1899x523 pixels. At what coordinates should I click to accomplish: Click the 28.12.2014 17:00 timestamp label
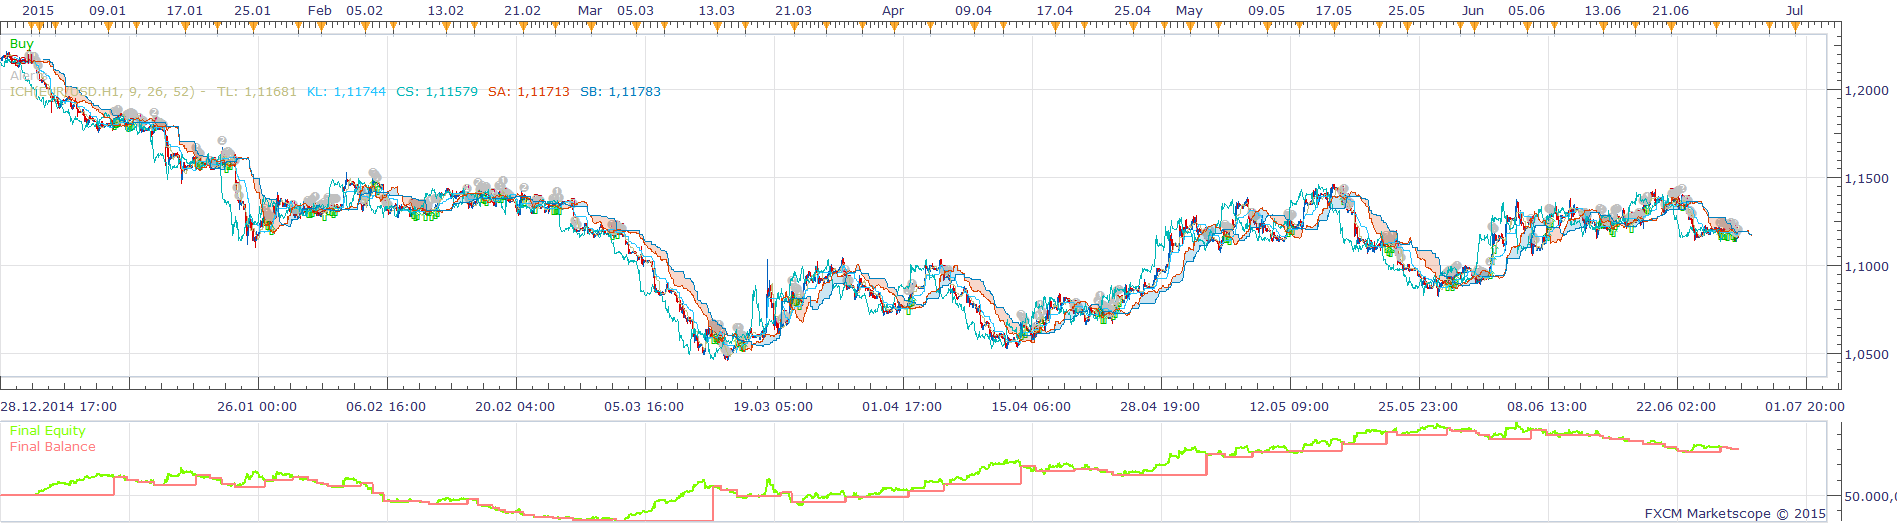click(59, 407)
